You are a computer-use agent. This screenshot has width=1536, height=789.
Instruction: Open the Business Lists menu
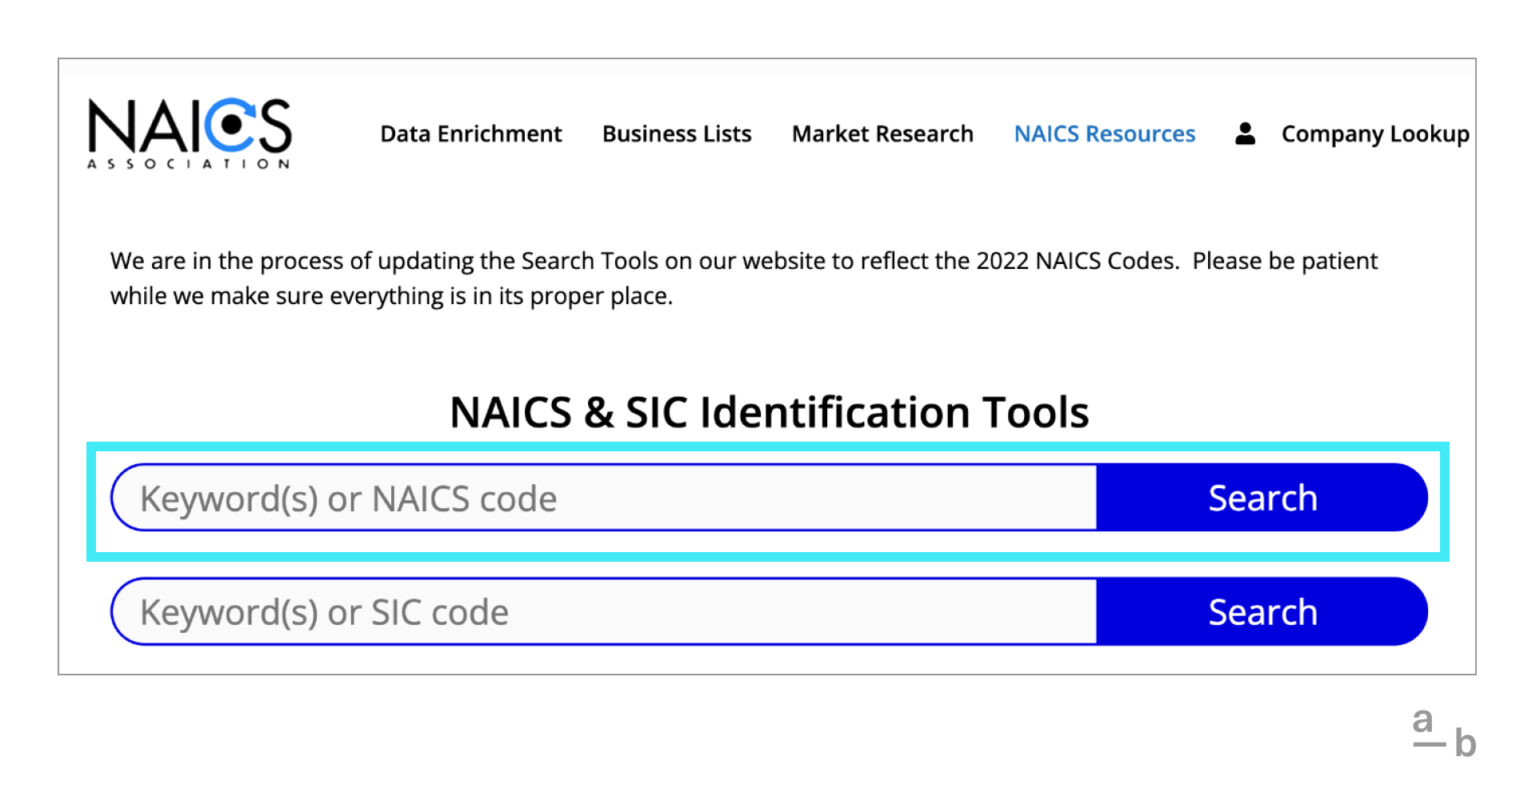(x=676, y=133)
